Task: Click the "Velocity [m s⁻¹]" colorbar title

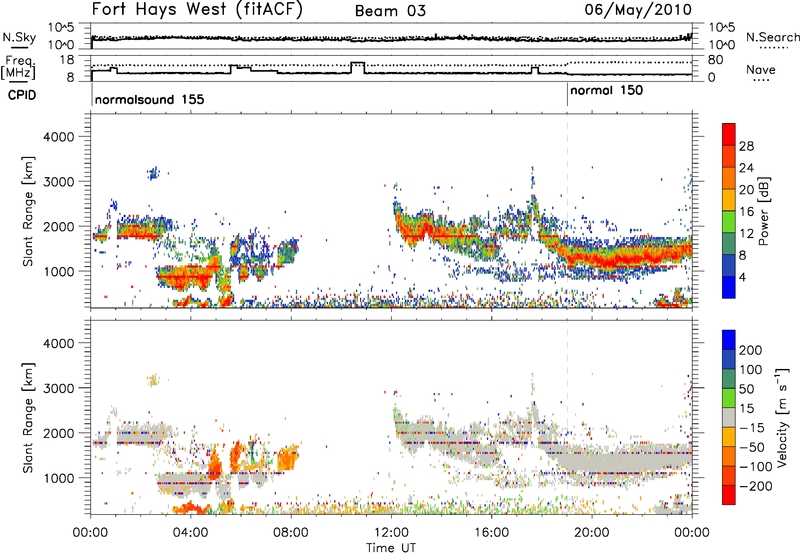Action: (x=781, y=417)
